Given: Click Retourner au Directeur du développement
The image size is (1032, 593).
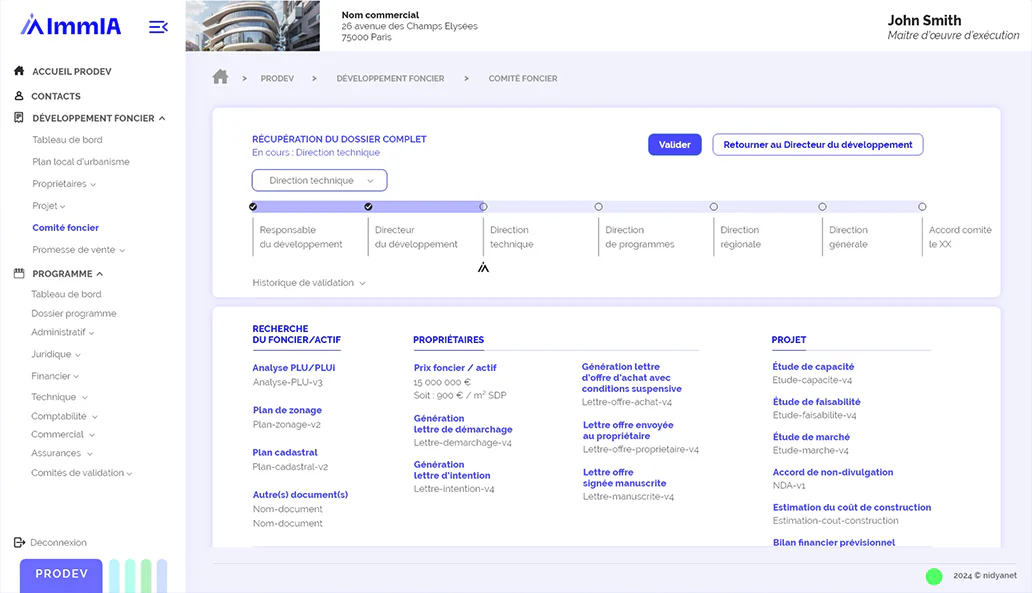Looking at the screenshot, I should pos(817,145).
